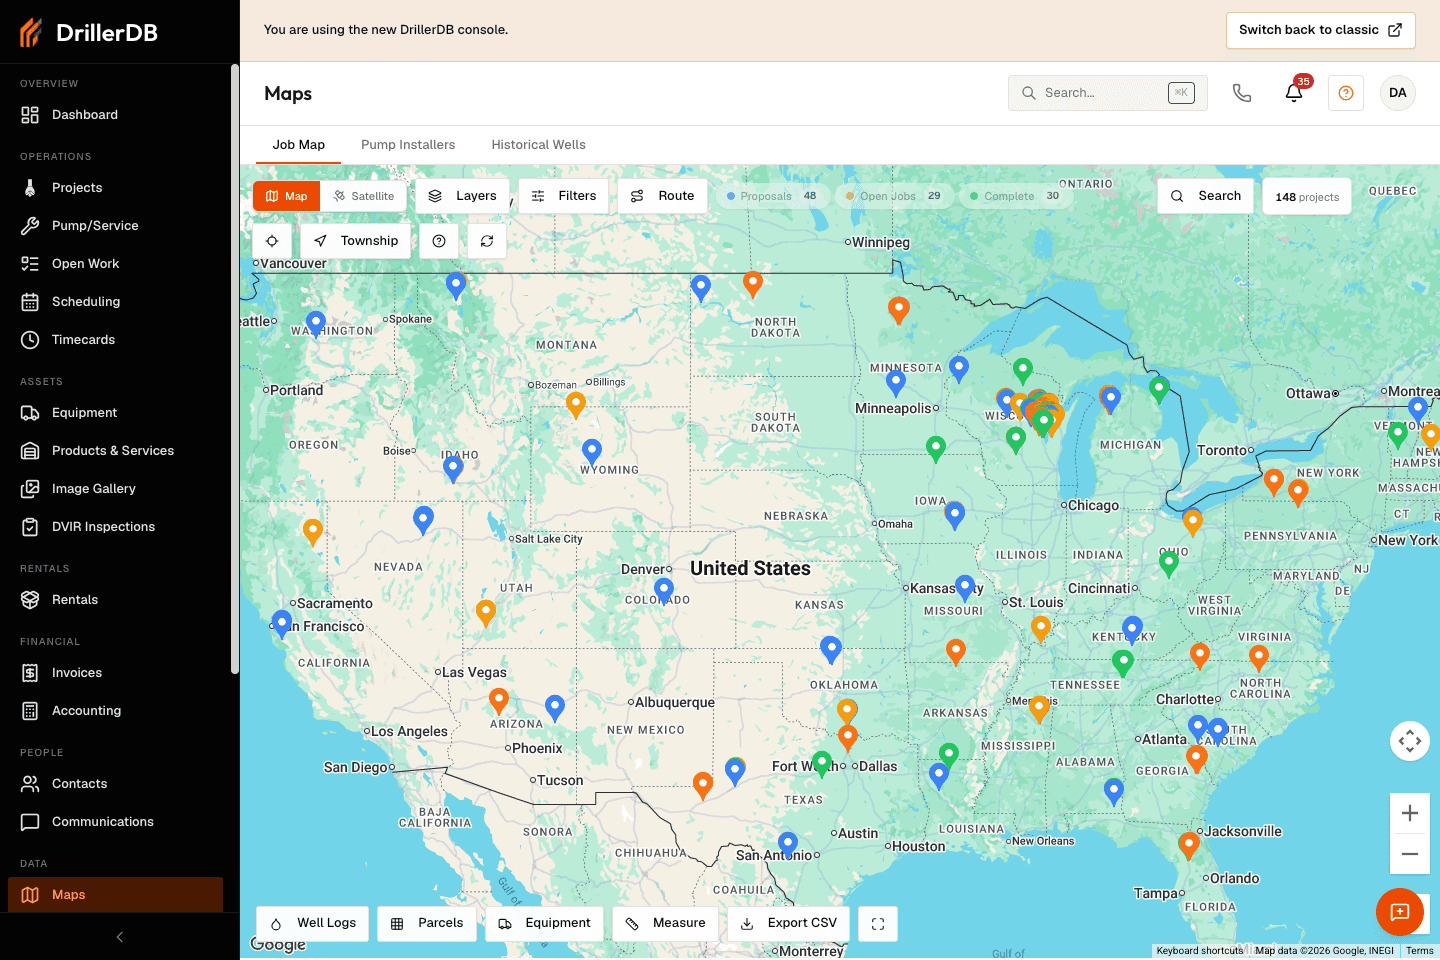Switch to the Historical Wells tab

click(538, 145)
